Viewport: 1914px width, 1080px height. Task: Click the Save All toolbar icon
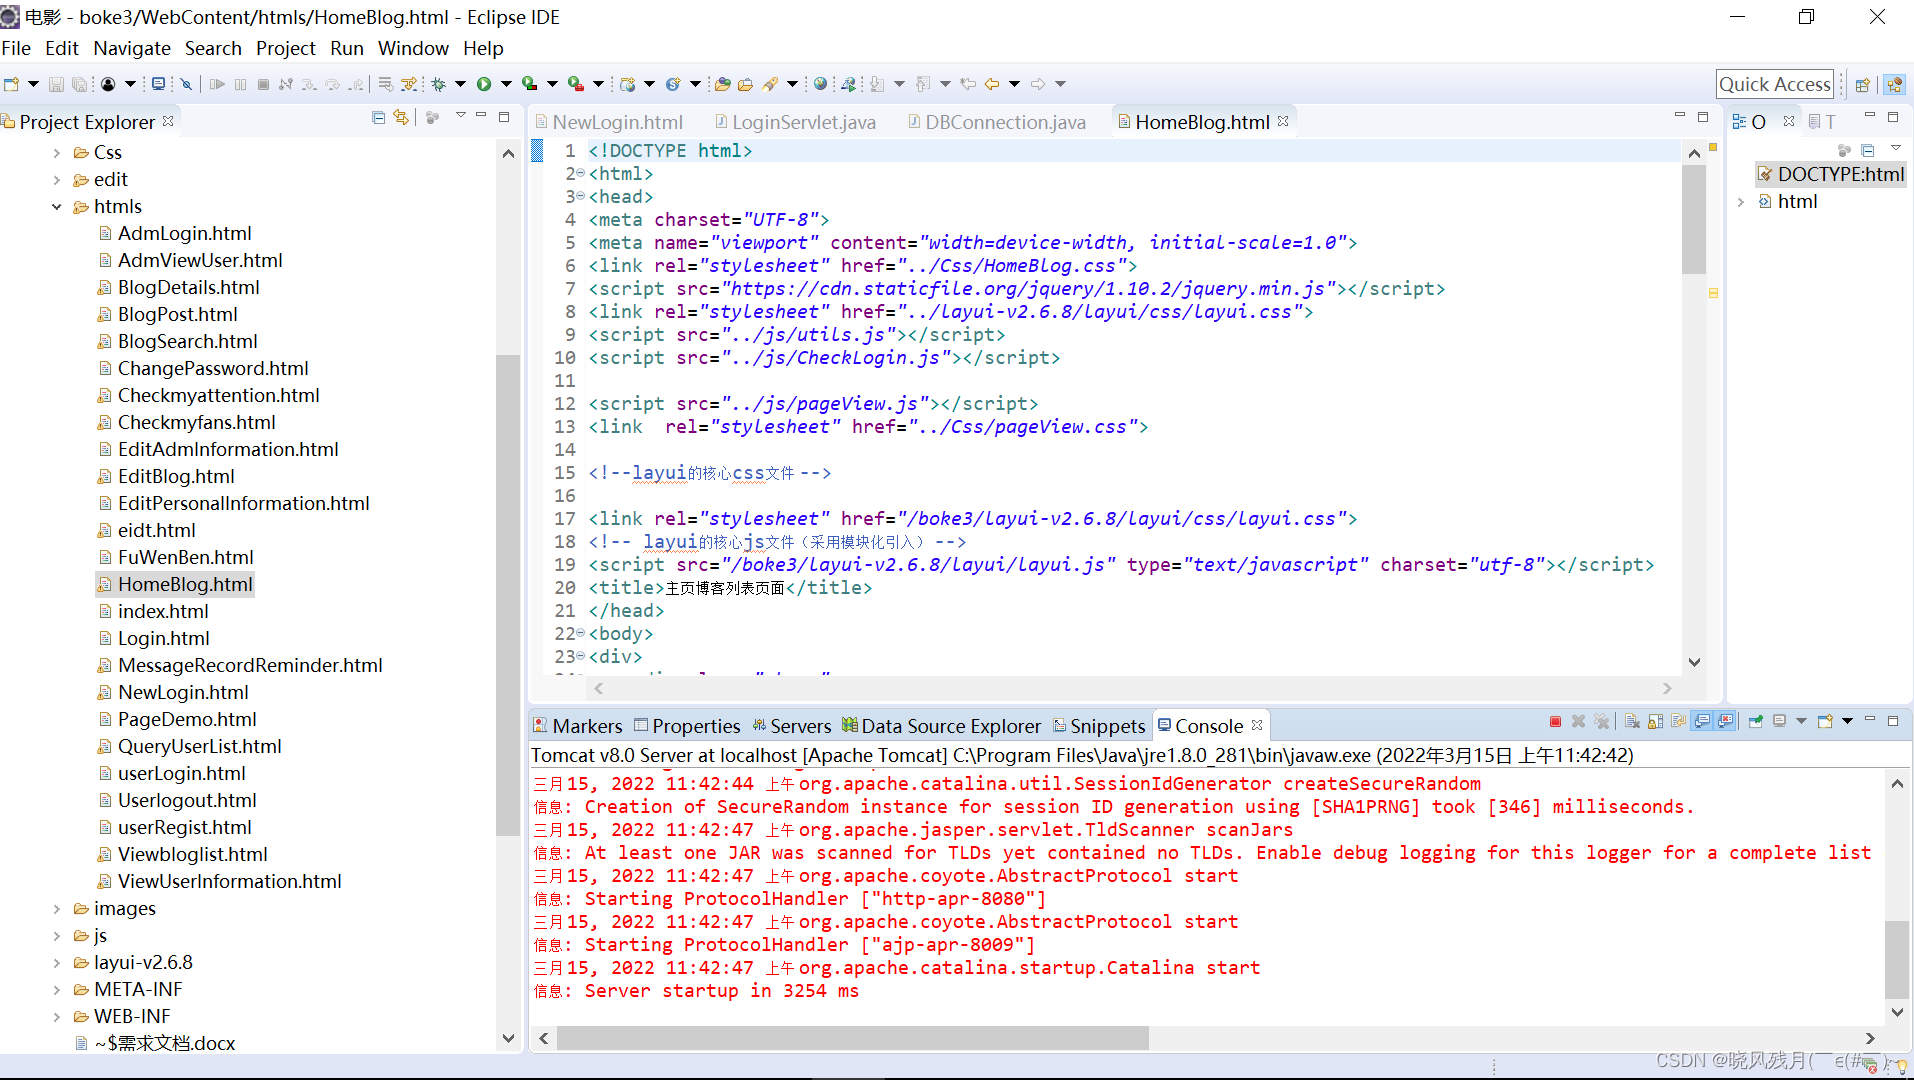point(79,84)
